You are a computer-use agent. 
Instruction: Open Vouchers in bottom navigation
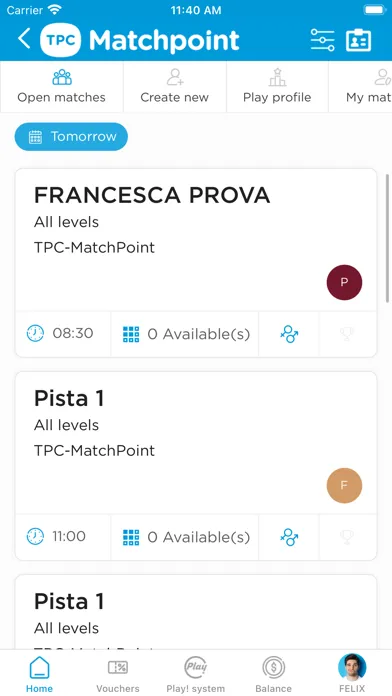tap(118, 674)
